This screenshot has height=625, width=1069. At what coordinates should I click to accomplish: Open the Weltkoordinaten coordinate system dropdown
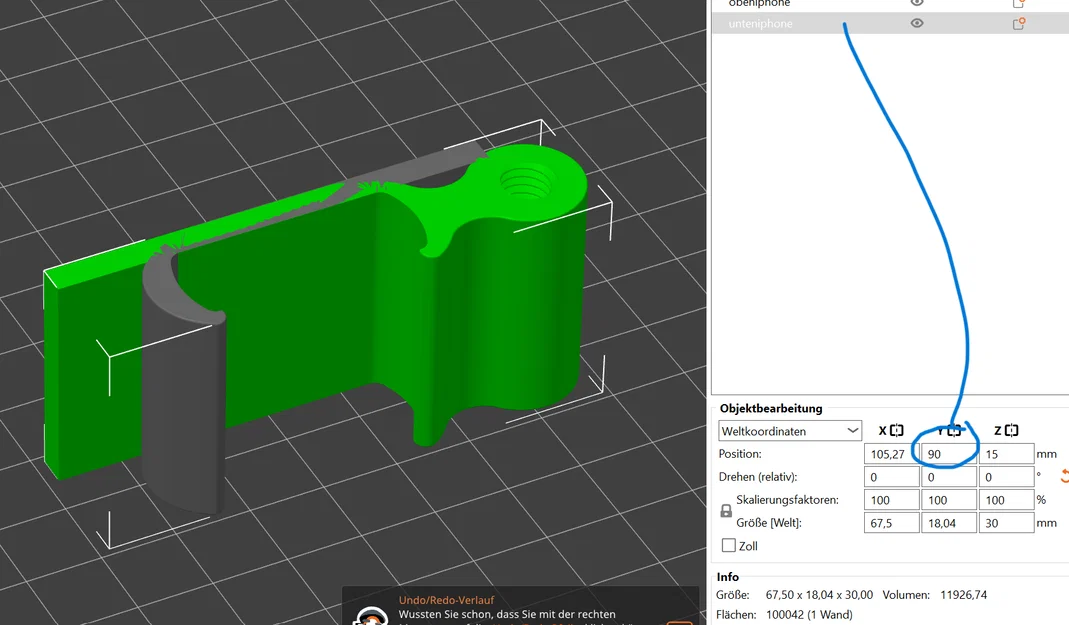[790, 431]
